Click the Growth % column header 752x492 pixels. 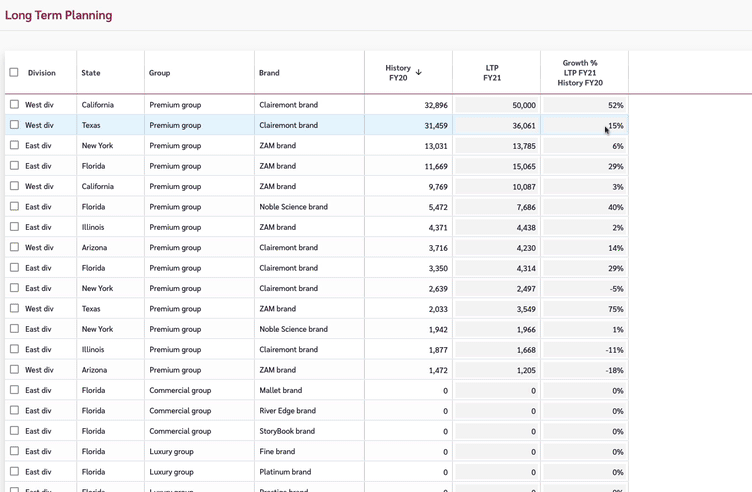tap(580, 72)
